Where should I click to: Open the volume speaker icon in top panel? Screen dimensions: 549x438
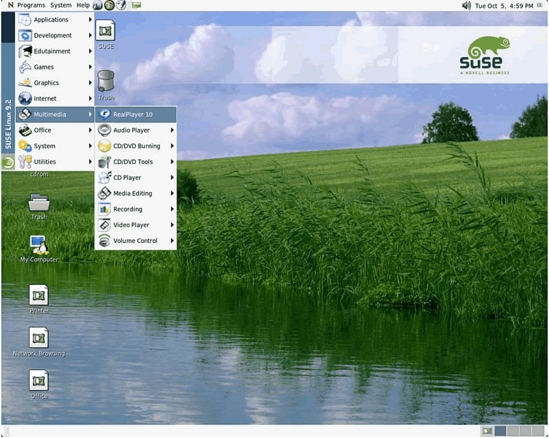466,5
